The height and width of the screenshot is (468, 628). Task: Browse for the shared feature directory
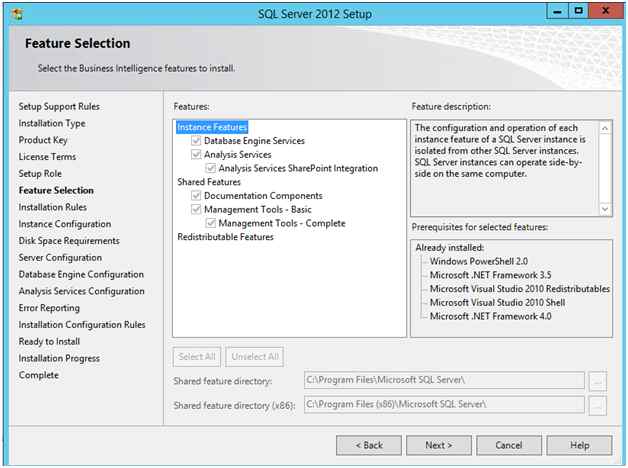(x=598, y=381)
